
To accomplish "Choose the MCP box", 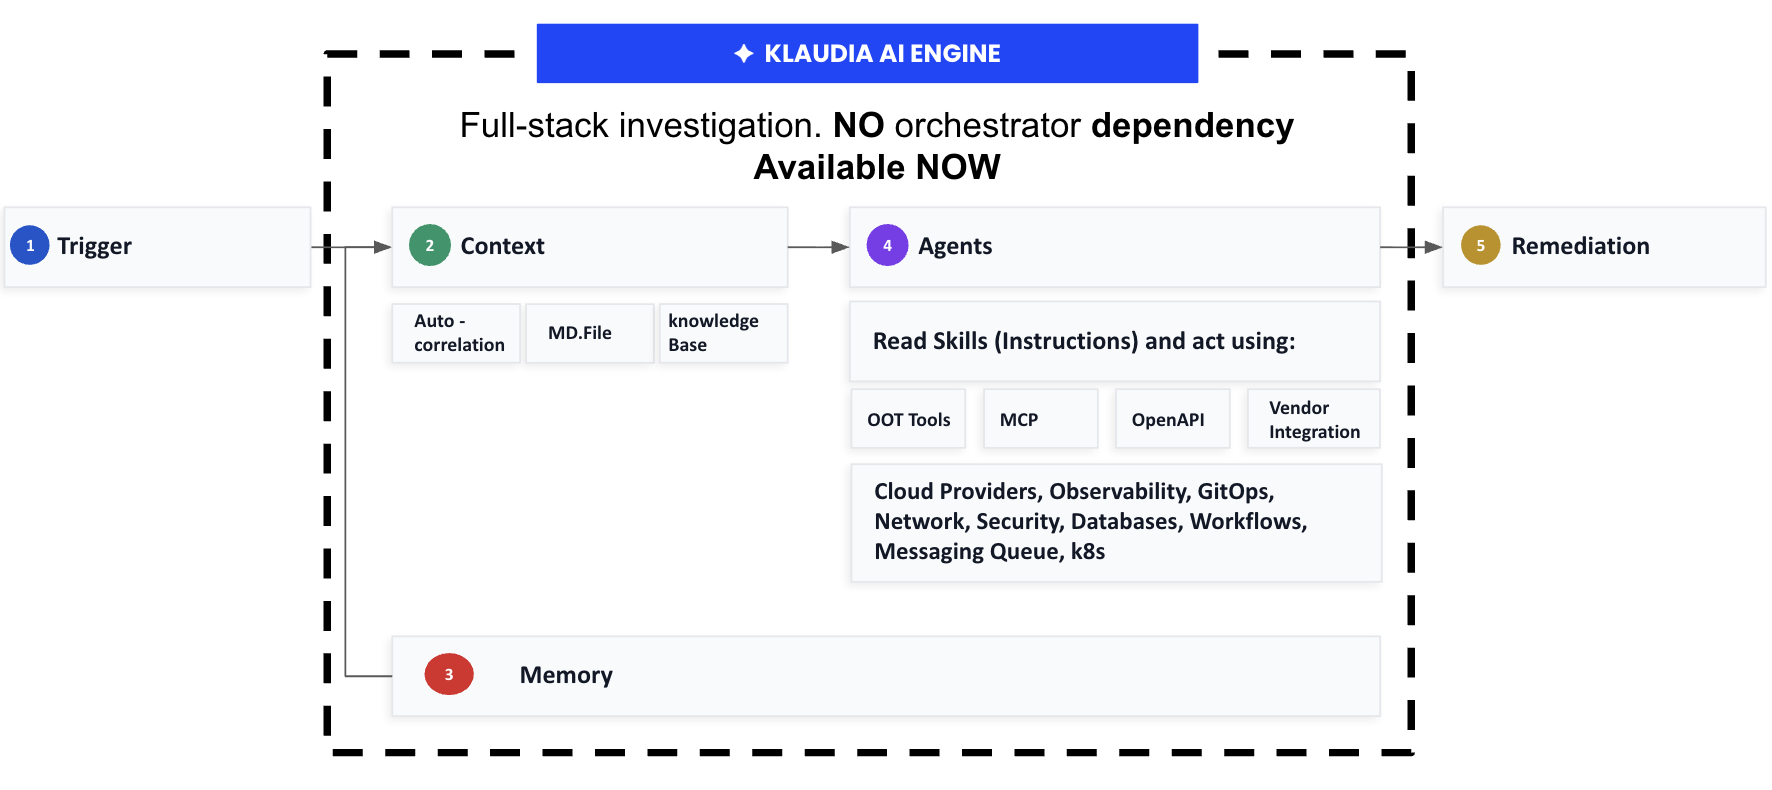I will (x=1041, y=419).
